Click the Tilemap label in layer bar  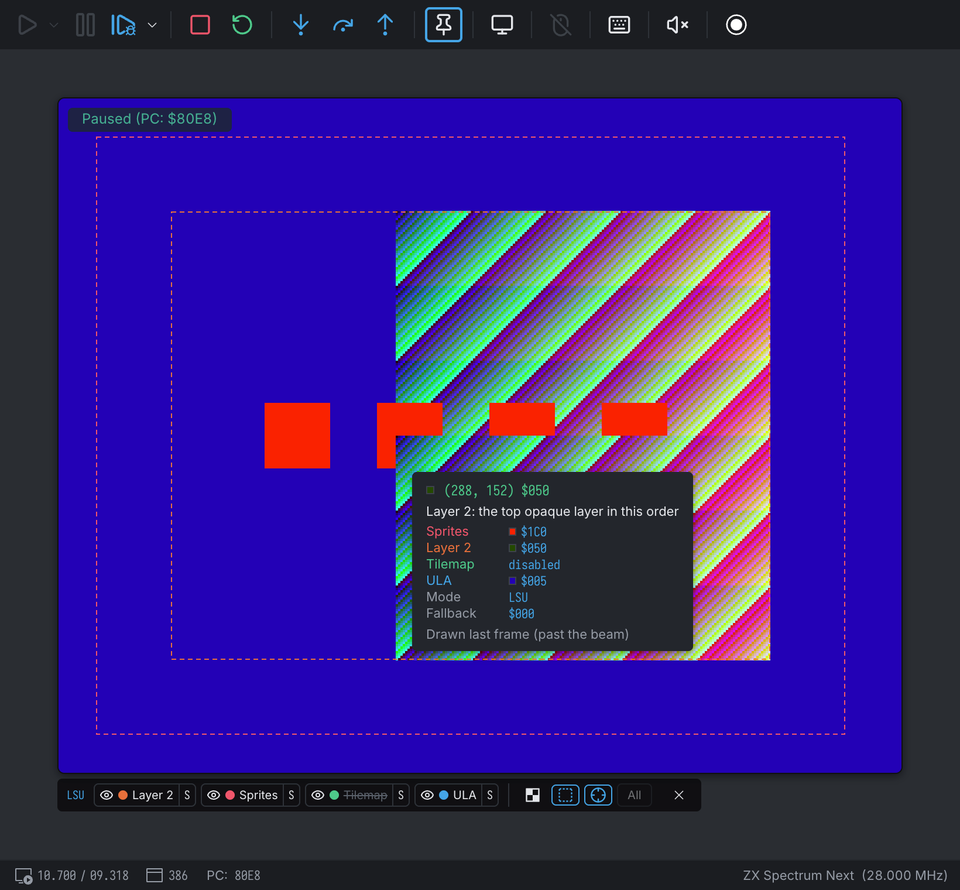pos(366,795)
